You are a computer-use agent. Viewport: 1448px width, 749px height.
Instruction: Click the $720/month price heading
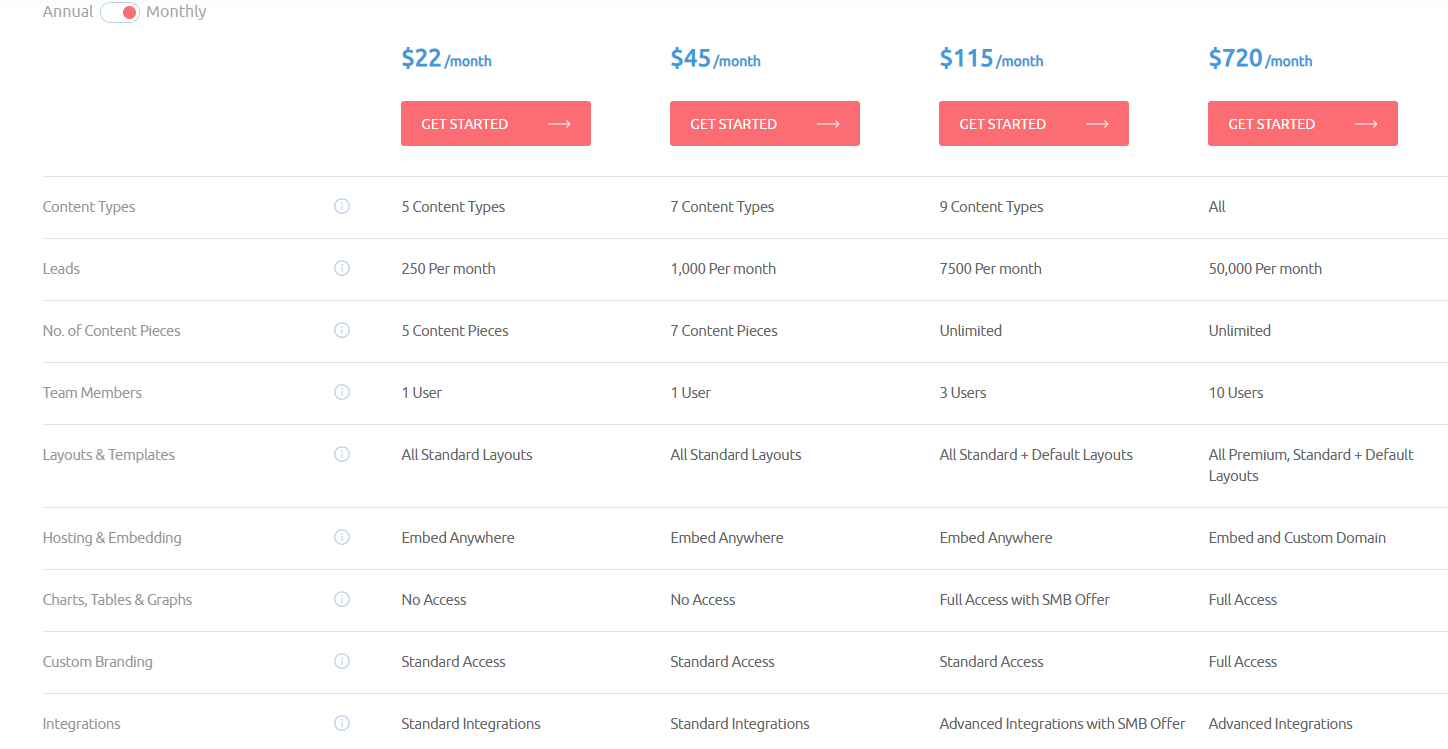point(1260,59)
